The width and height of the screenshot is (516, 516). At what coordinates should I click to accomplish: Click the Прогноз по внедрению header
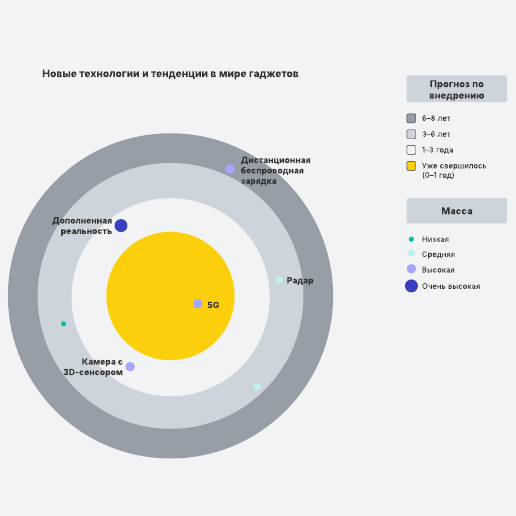tap(457, 89)
